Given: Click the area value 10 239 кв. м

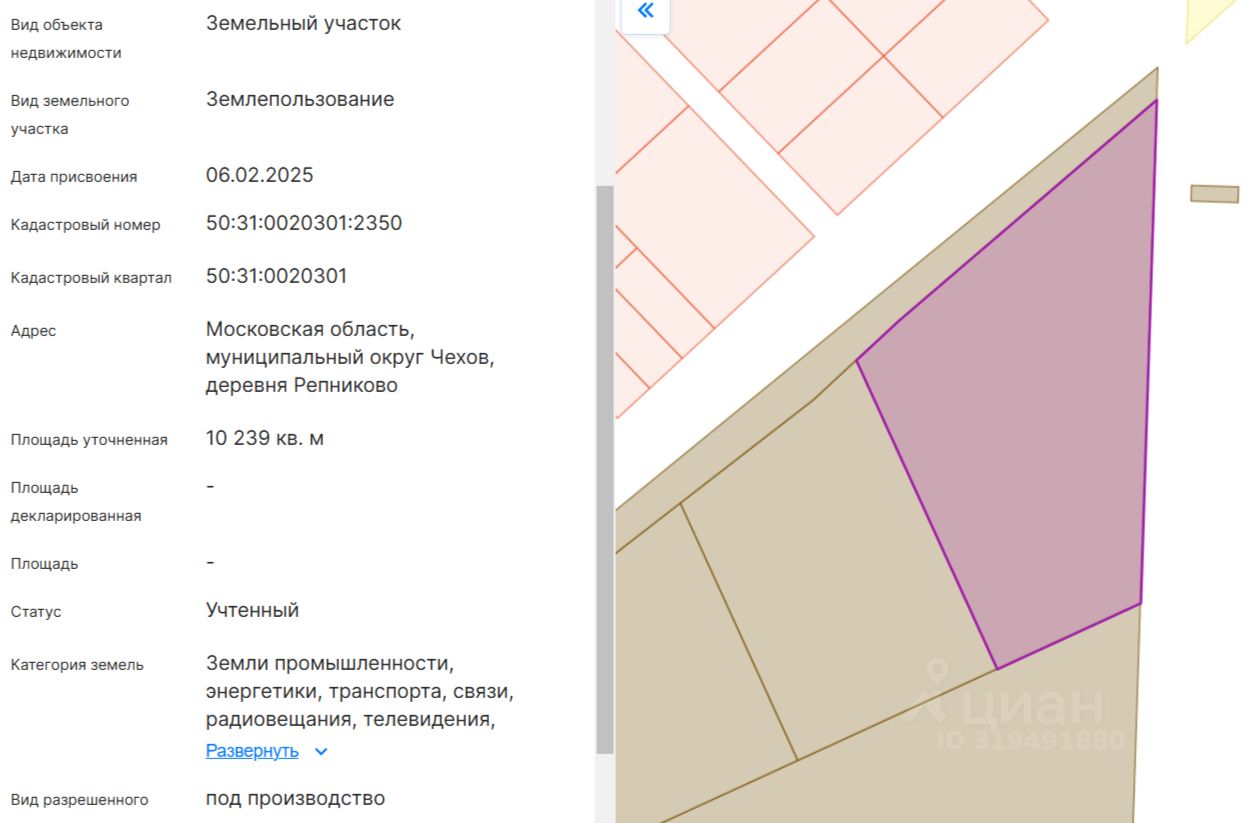Looking at the screenshot, I should pyautogui.click(x=264, y=438).
